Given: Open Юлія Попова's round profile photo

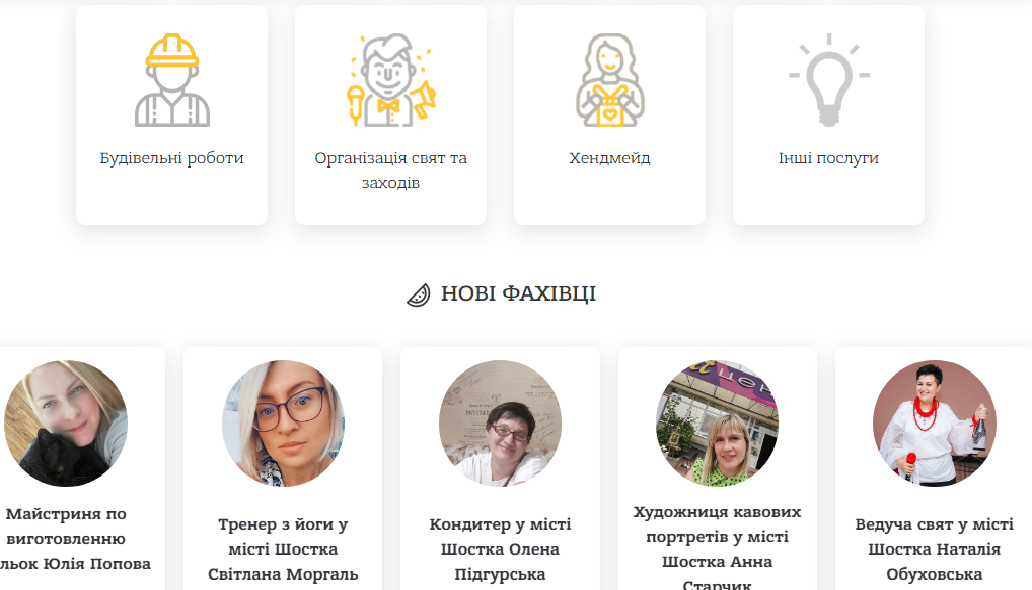Looking at the screenshot, I should [66, 423].
